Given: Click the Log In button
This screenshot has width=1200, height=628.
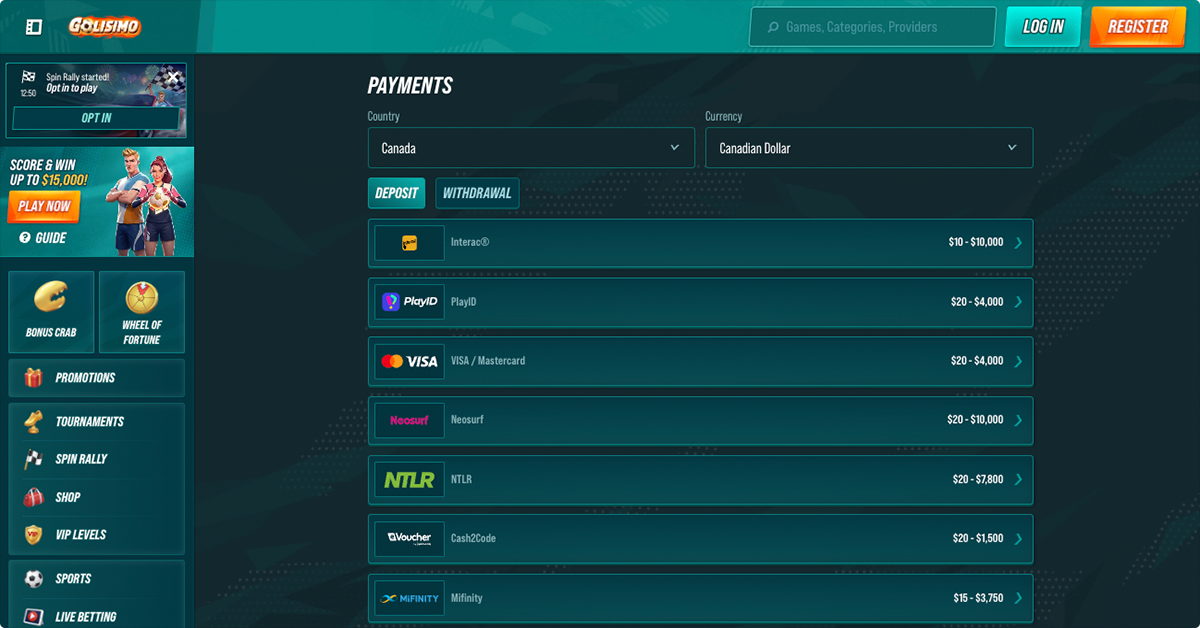Looking at the screenshot, I should coord(1043,27).
